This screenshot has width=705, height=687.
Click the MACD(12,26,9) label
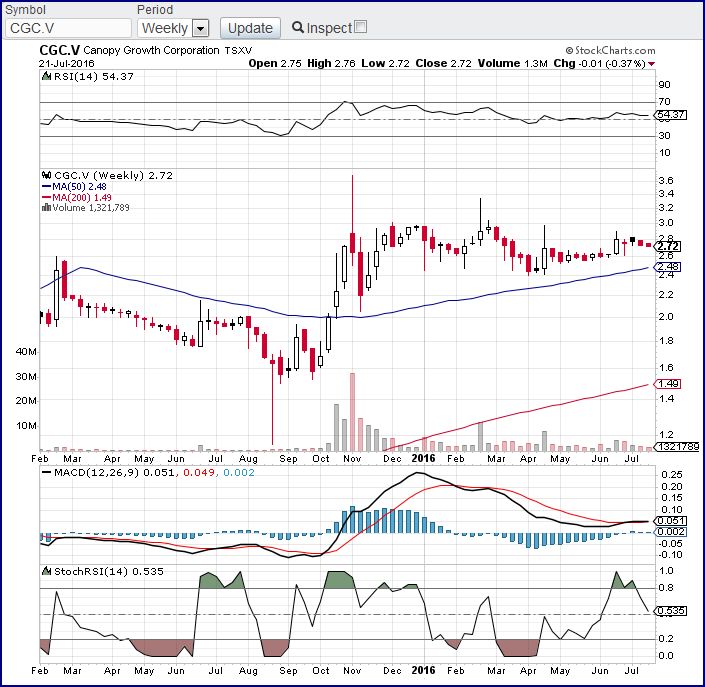tap(96, 473)
